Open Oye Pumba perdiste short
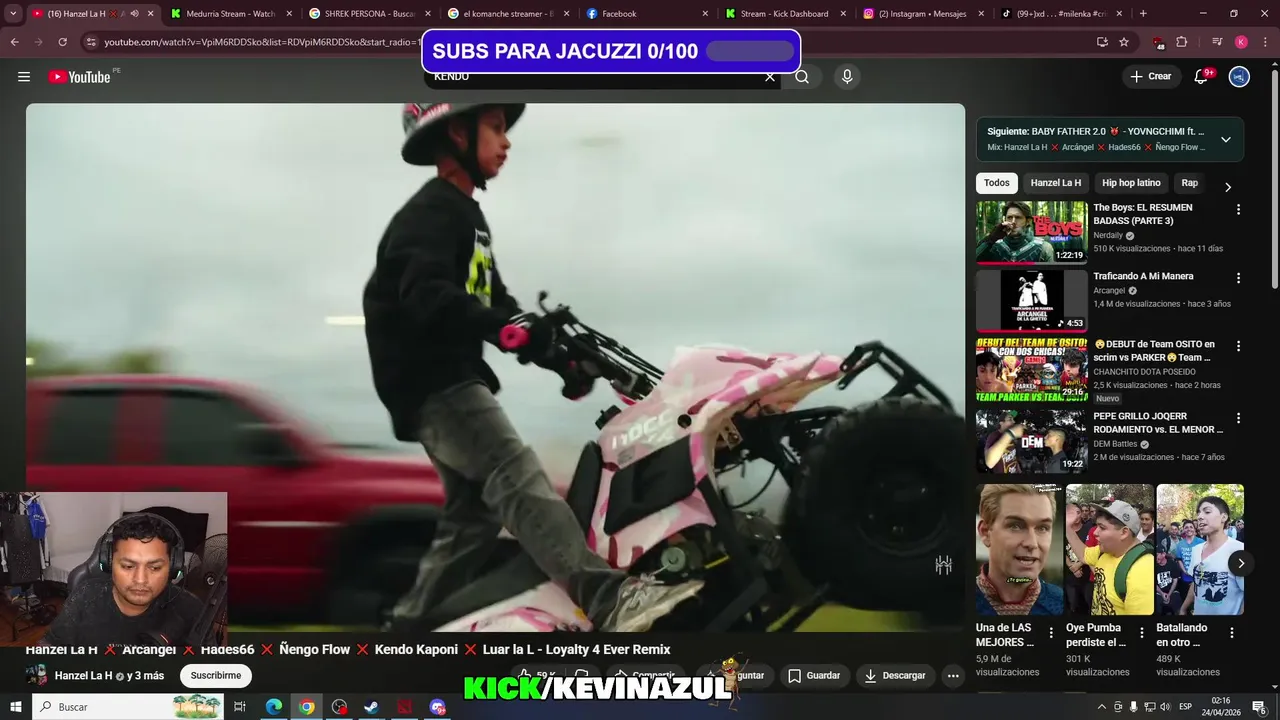1280x720 pixels. pyautogui.click(x=1110, y=550)
